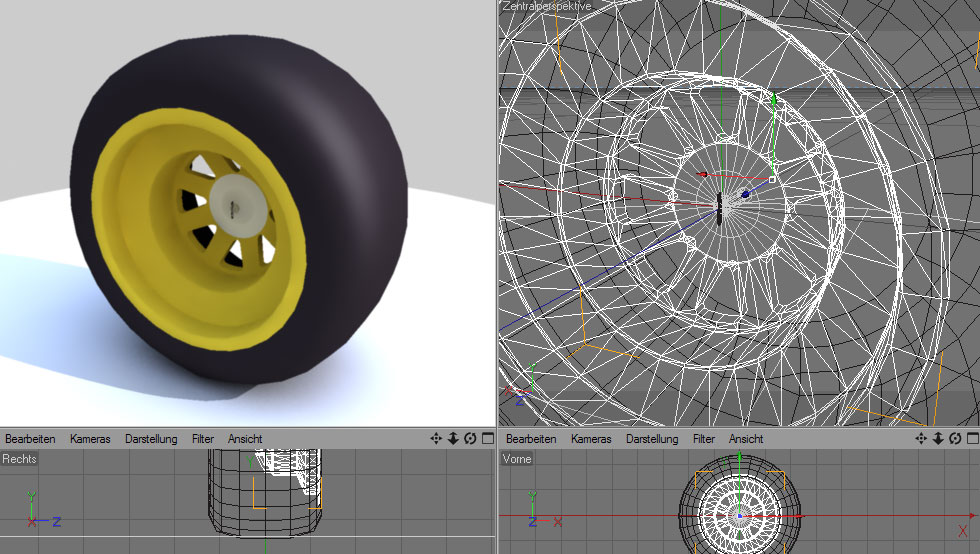Click the rotate icon in the Rechts viewport header
The image size is (980, 554).
pyautogui.click(x=470, y=439)
